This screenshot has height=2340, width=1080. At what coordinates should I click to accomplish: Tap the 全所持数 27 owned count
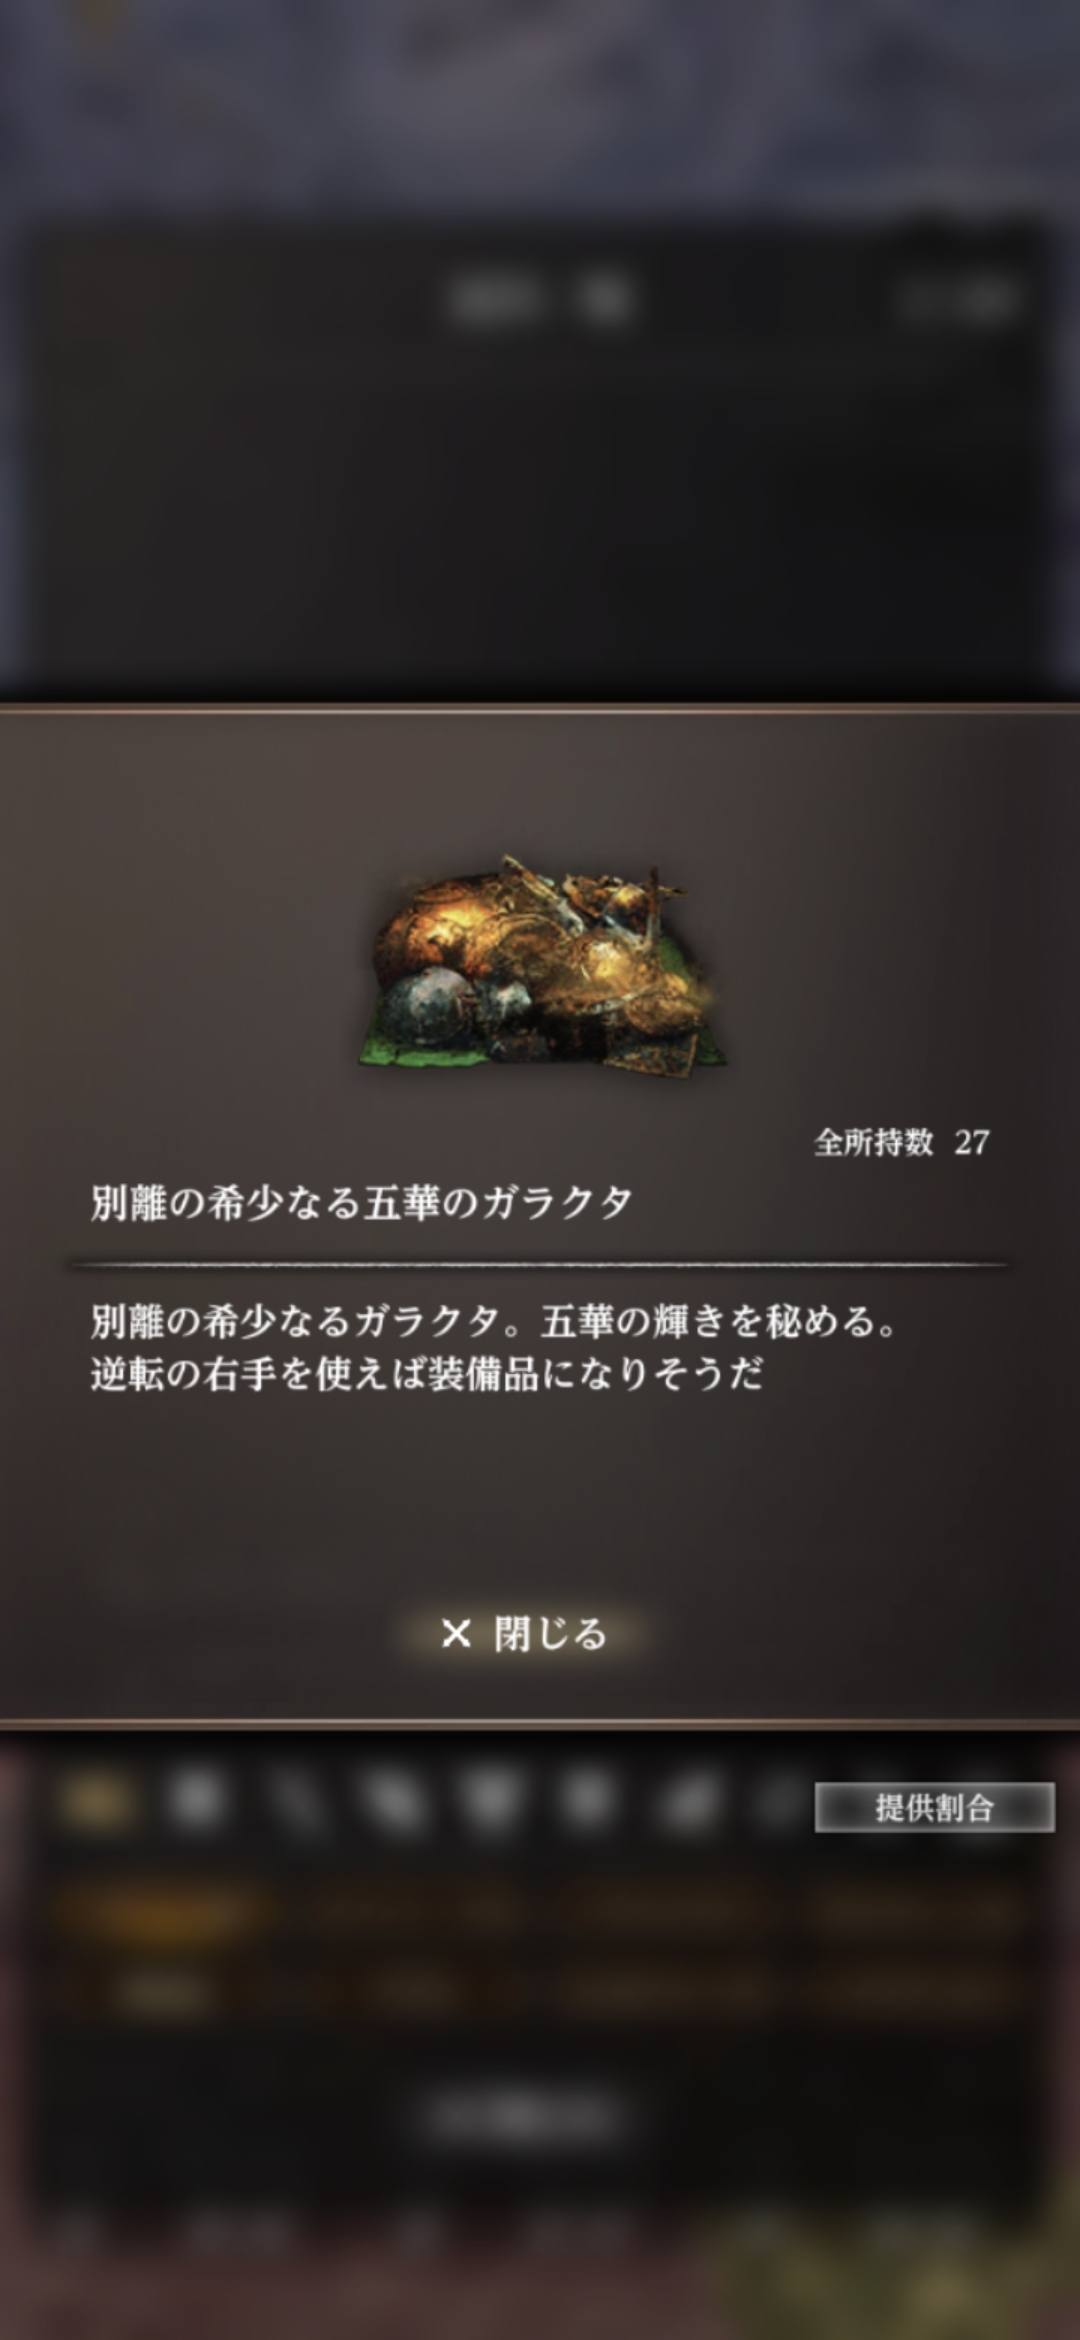point(901,1142)
